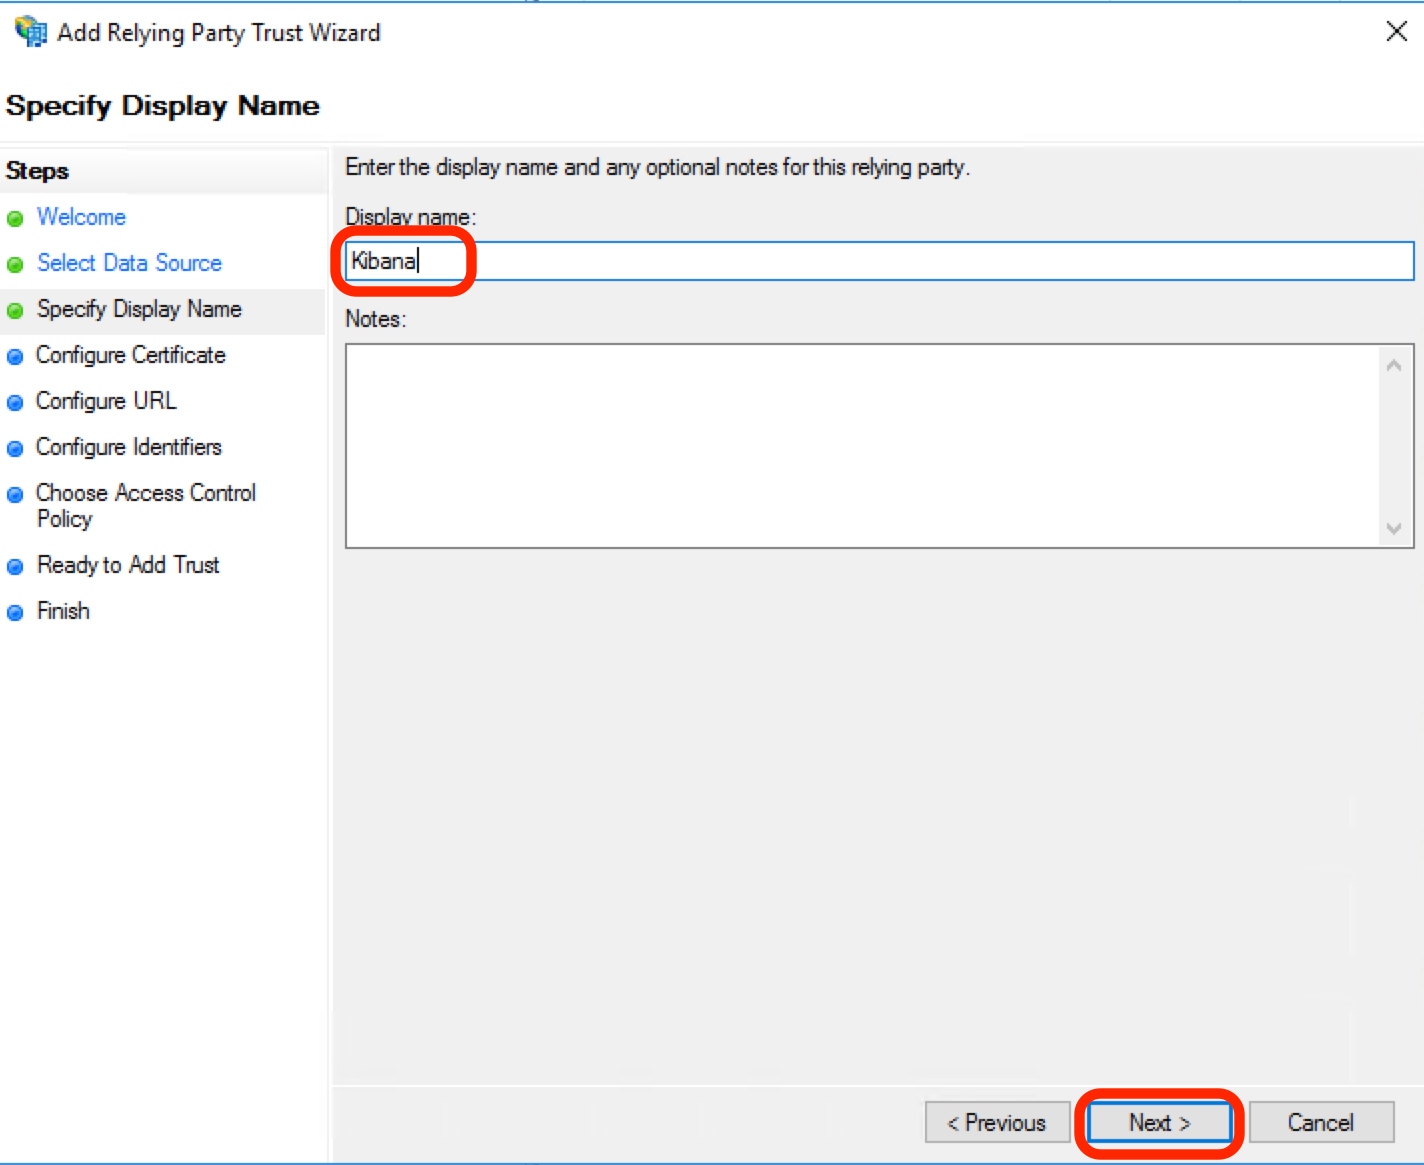Click the Welcome step link
The image size is (1424, 1165).
(x=81, y=217)
